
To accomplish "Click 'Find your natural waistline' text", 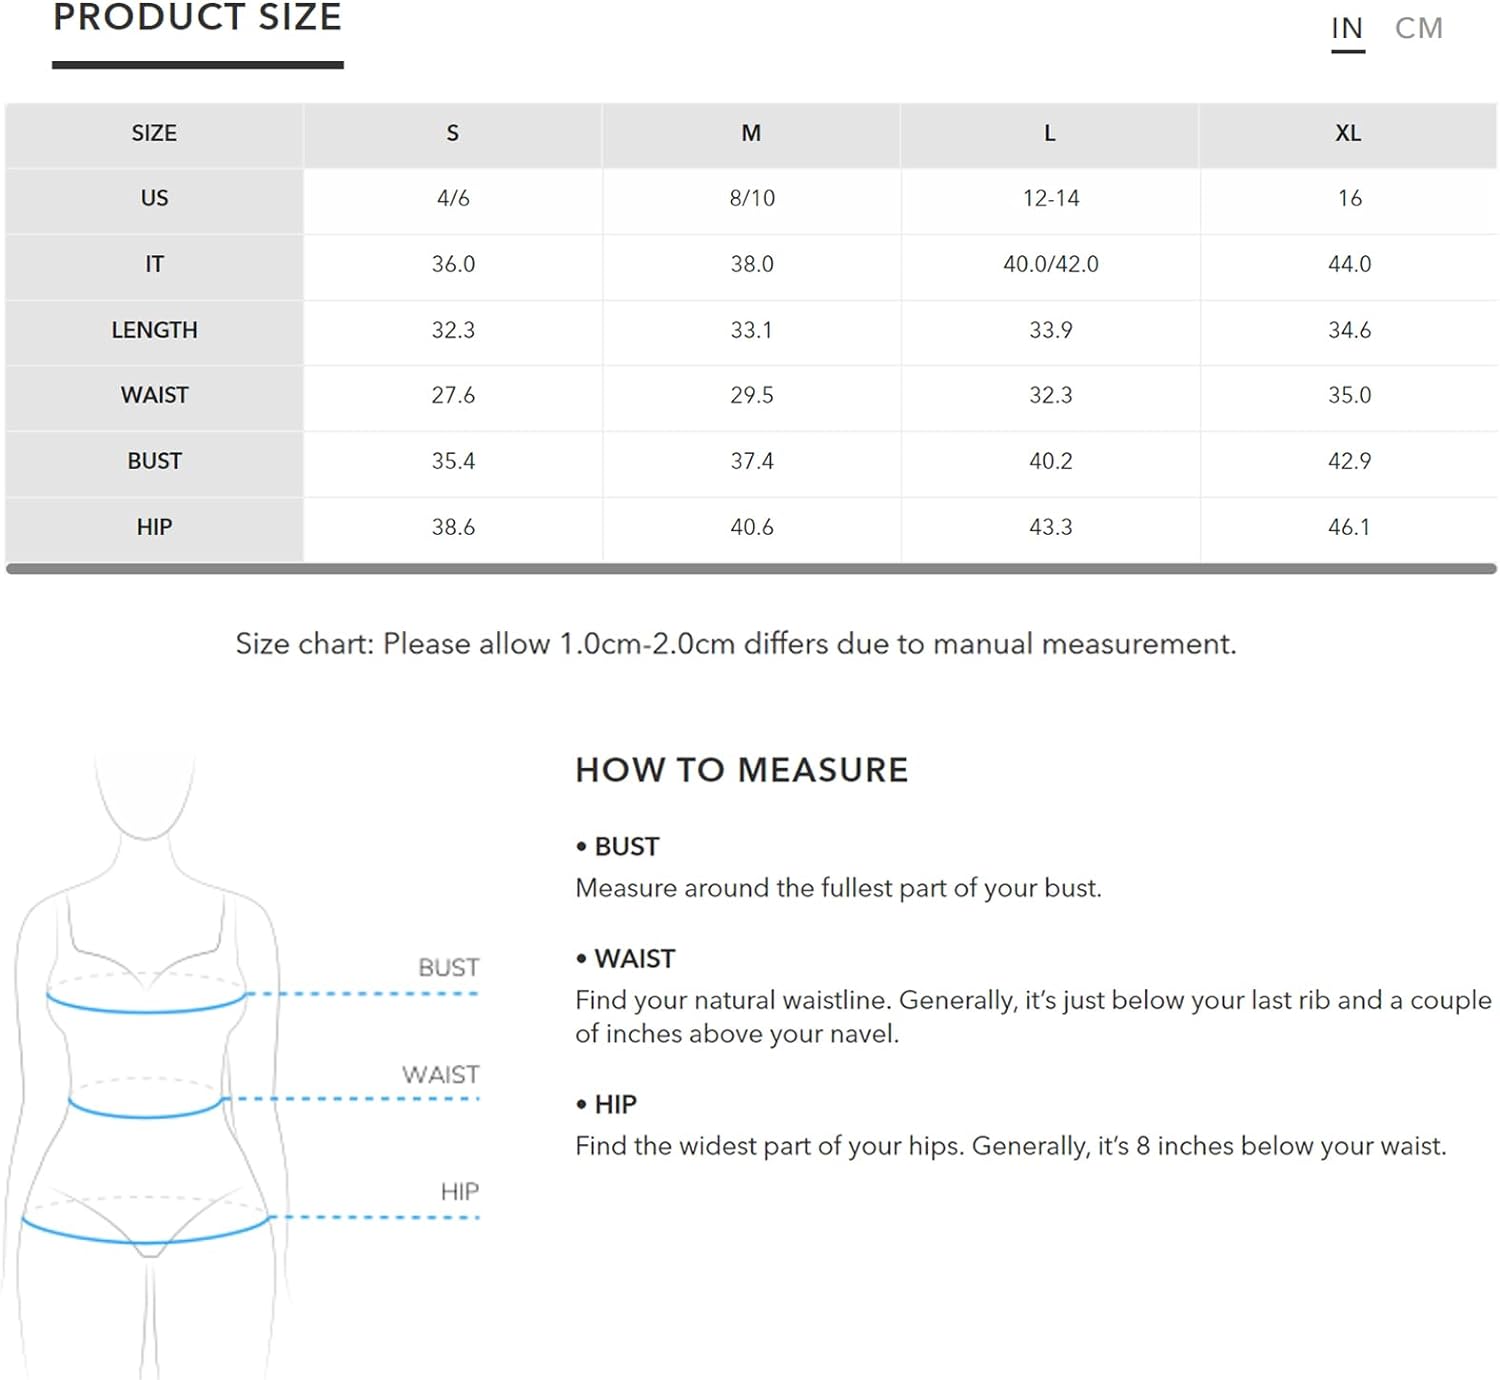I will (x=1033, y=1017).
